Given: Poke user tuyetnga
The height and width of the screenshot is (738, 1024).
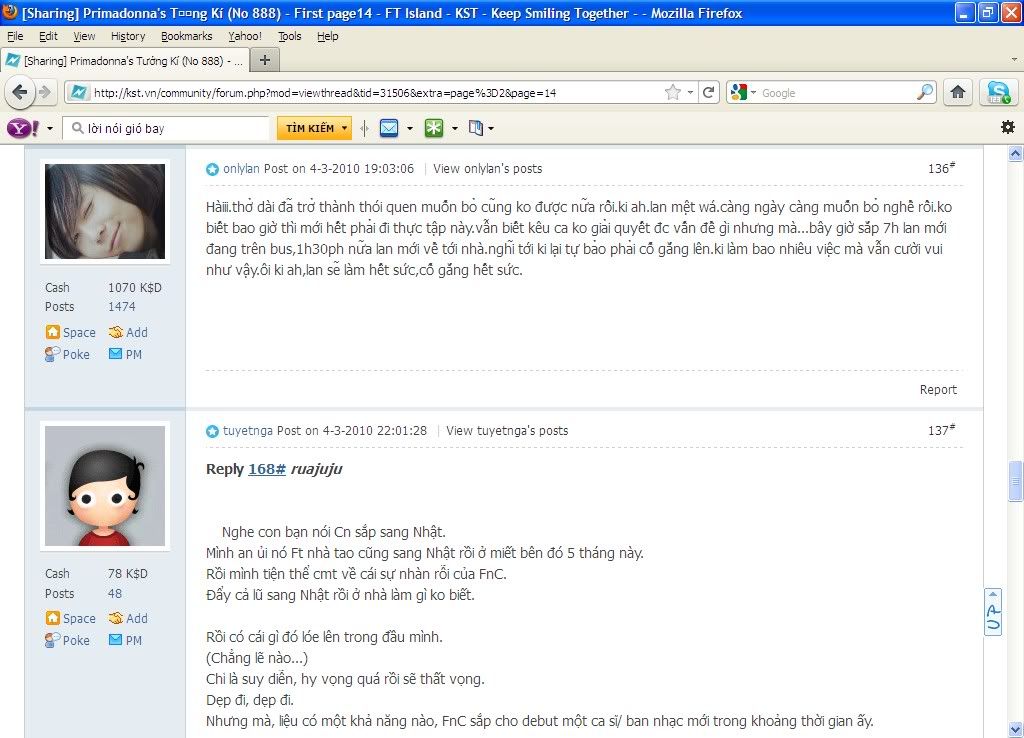Looking at the screenshot, I should (x=67, y=640).
